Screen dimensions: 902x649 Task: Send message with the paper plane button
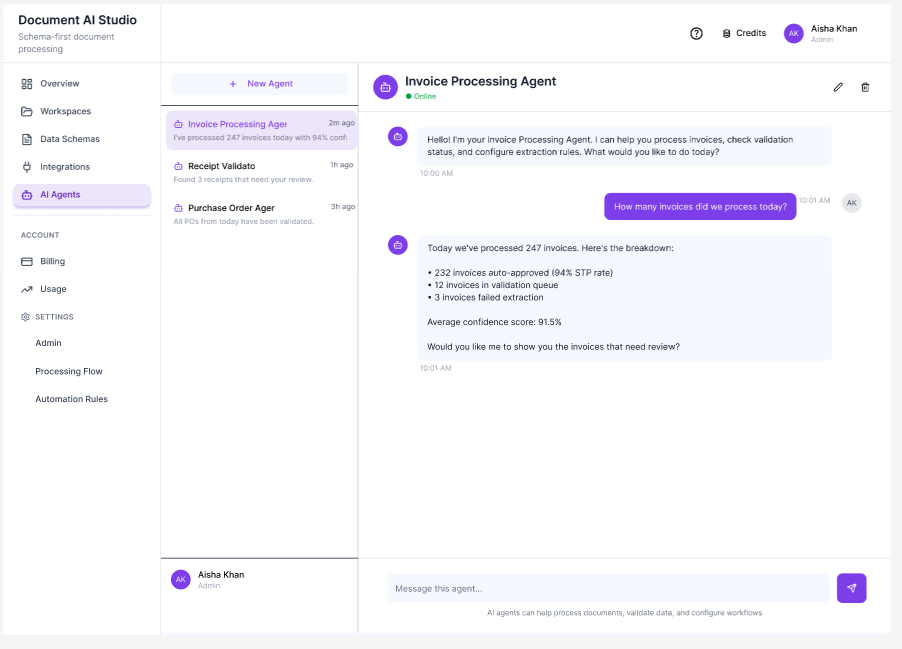851,588
